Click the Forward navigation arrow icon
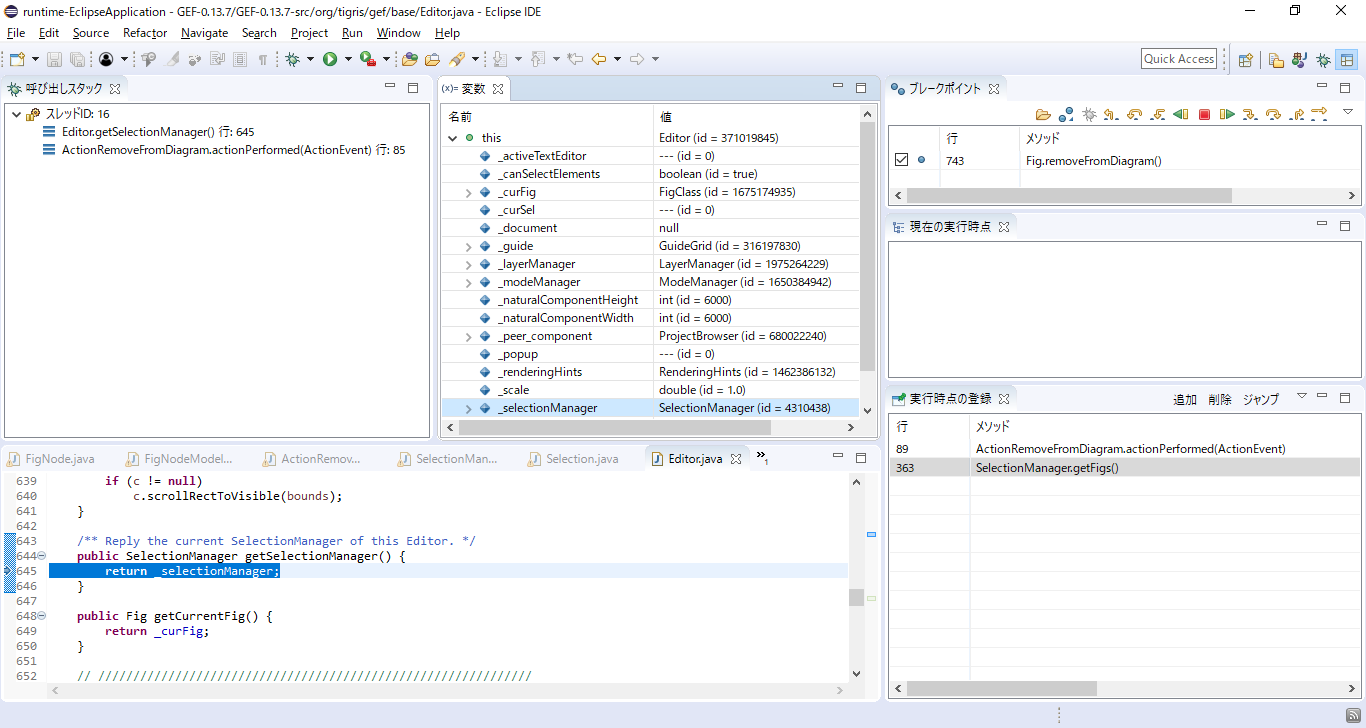Viewport: 1366px width, 728px height. click(637, 59)
